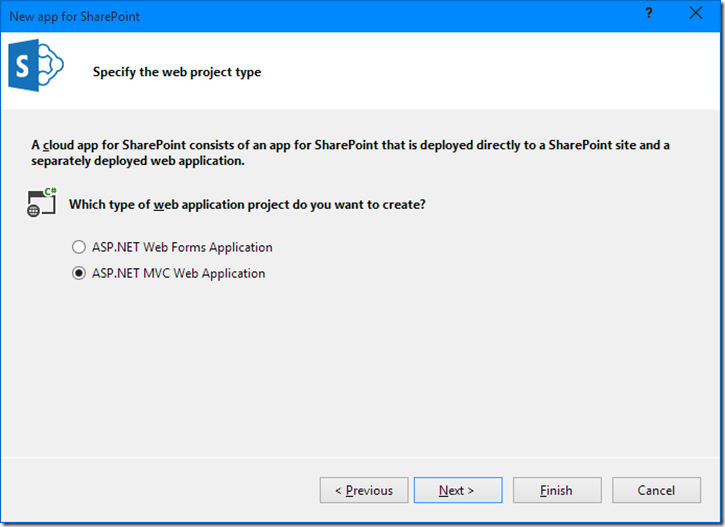The height and width of the screenshot is (527, 725).
Task: Click the 'Which type of web application' question label
Action: tap(247, 204)
